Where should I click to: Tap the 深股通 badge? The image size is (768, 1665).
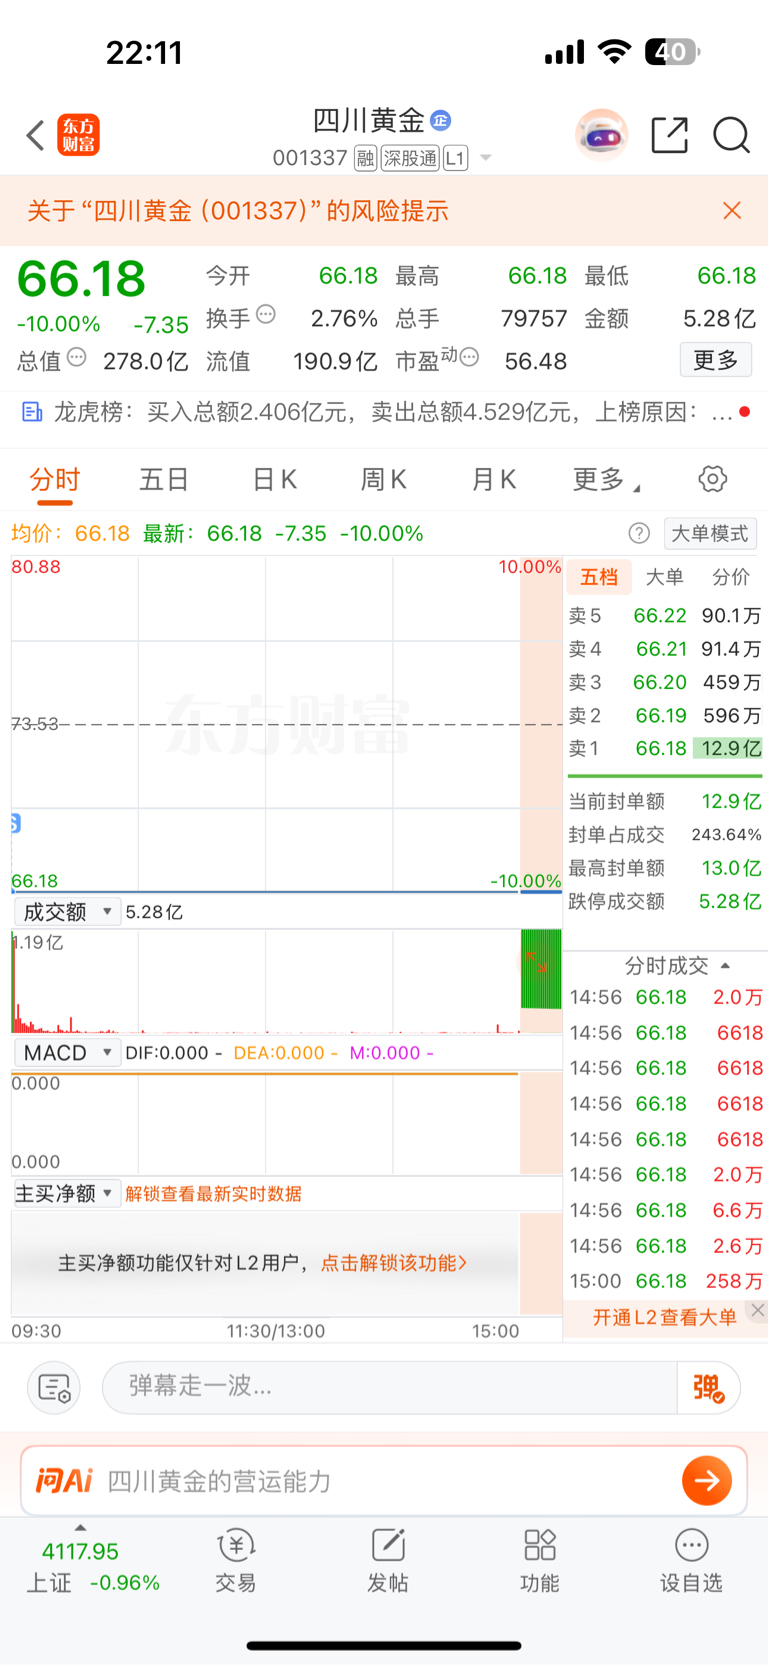[411, 158]
